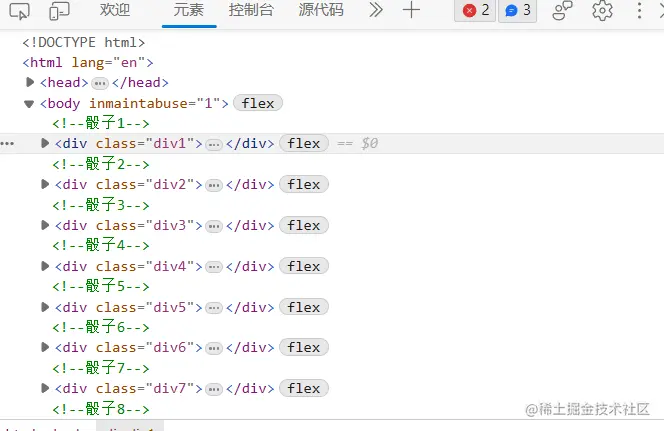Select the <!DOCTYPE html> line
Viewport: 664px width, 431px height.
coord(84,42)
